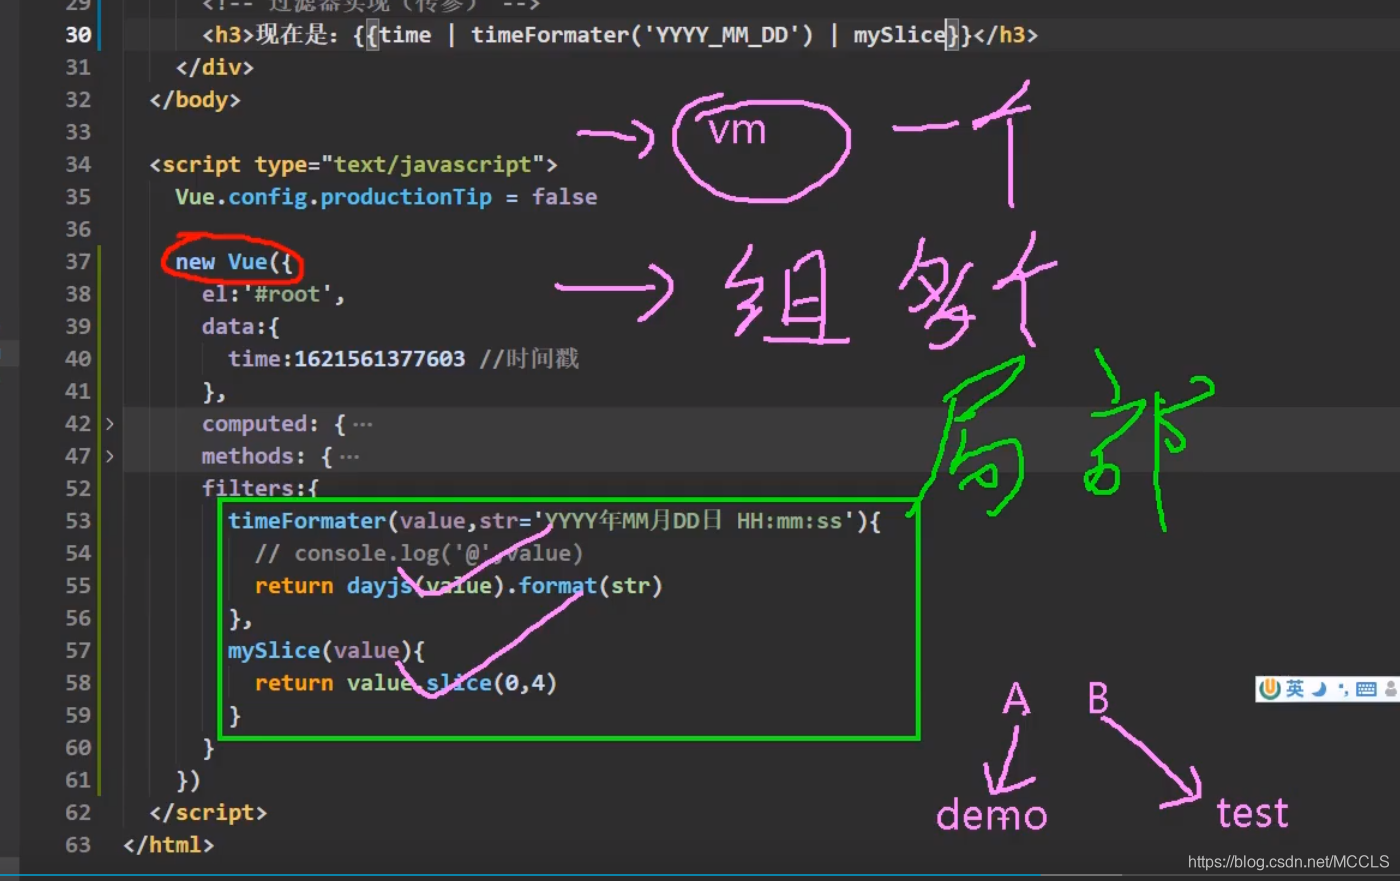Click '现在是:' text in the h3 tag
1400x881 pixels.
[x=298, y=35]
